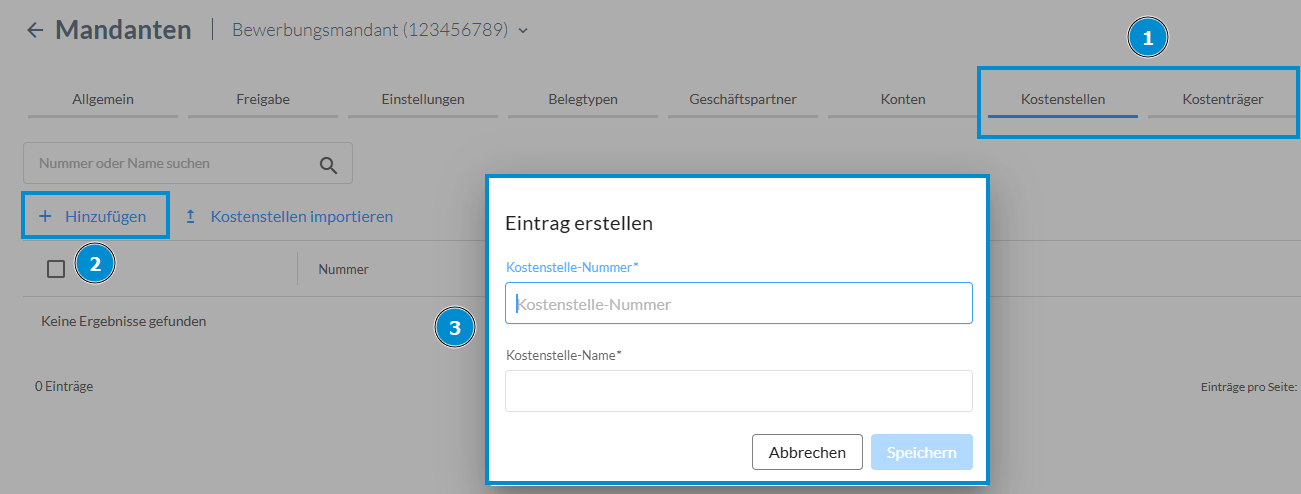
Task: Tick the select-all checkbox in table header
Action: coord(56,268)
